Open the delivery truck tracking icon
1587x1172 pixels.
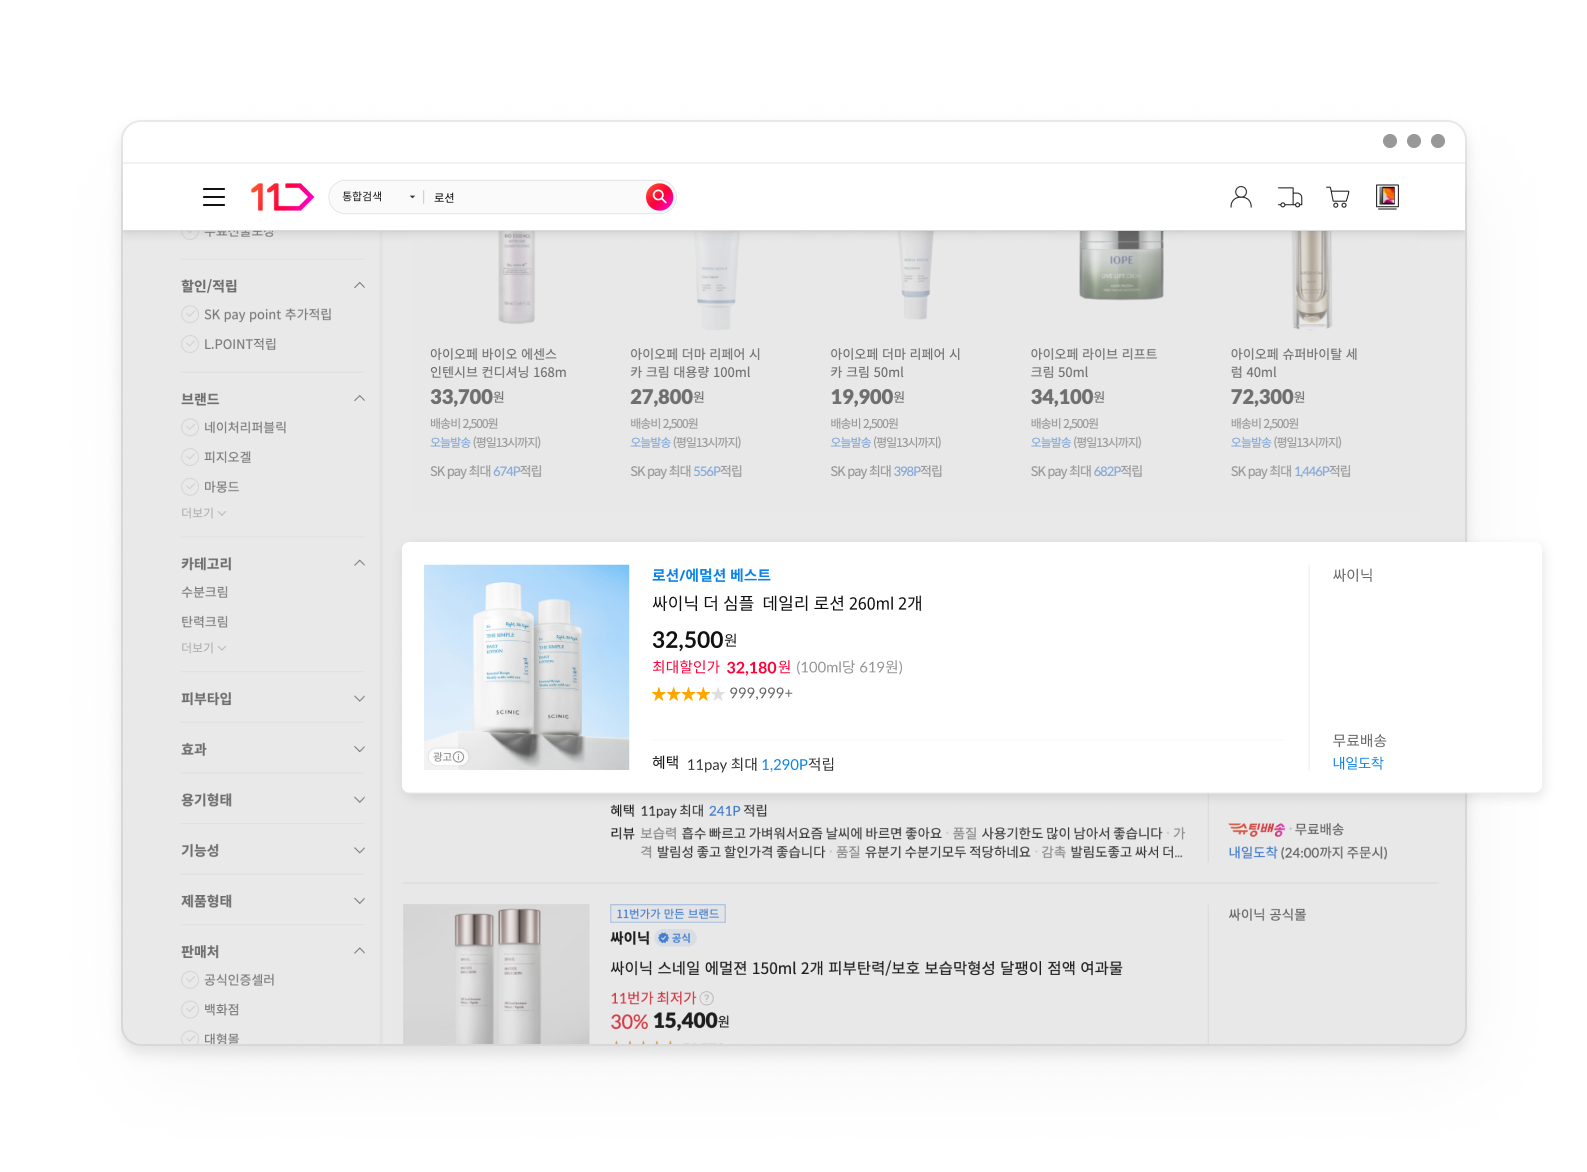pos(1290,197)
